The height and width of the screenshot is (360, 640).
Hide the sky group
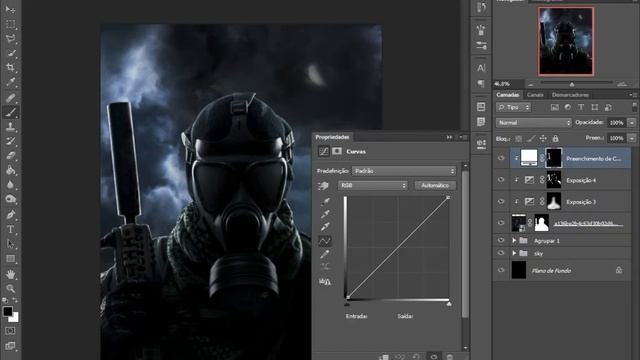click(501, 253)
